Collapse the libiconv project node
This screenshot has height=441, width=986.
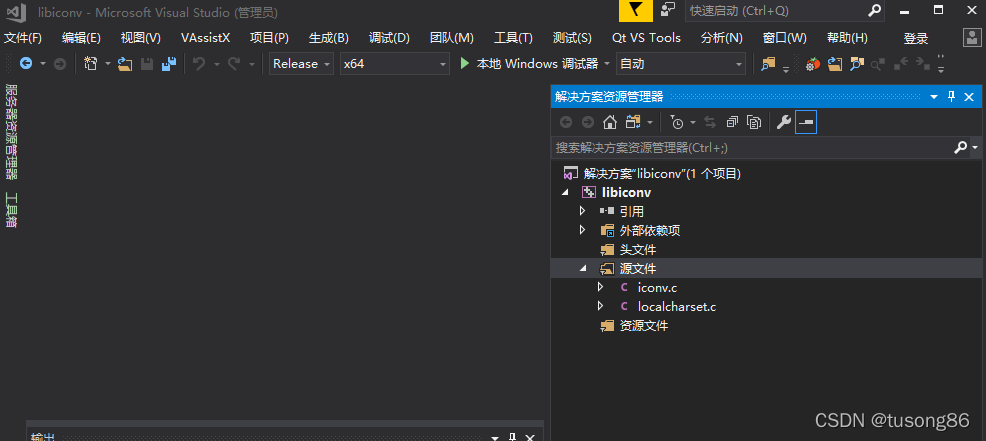click(x=565, y=192)
